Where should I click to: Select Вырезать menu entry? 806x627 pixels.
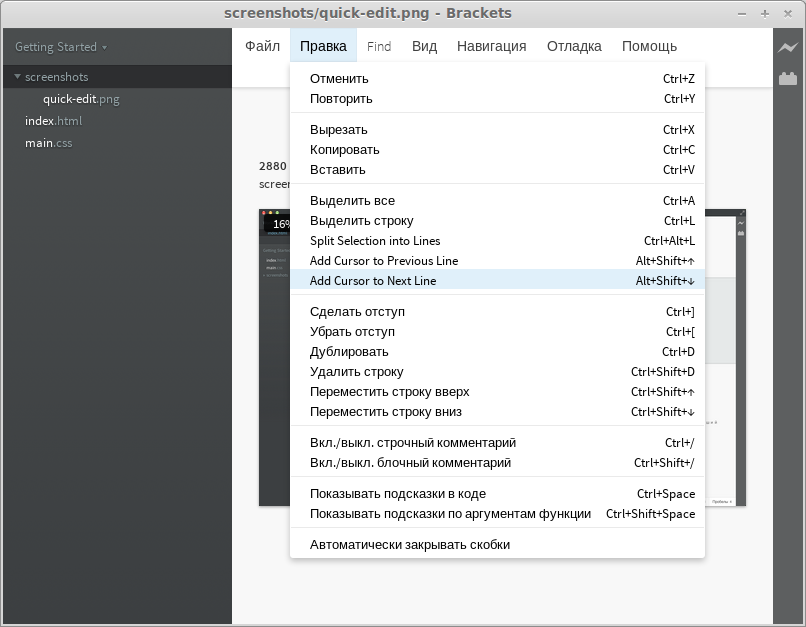[497, 130]
